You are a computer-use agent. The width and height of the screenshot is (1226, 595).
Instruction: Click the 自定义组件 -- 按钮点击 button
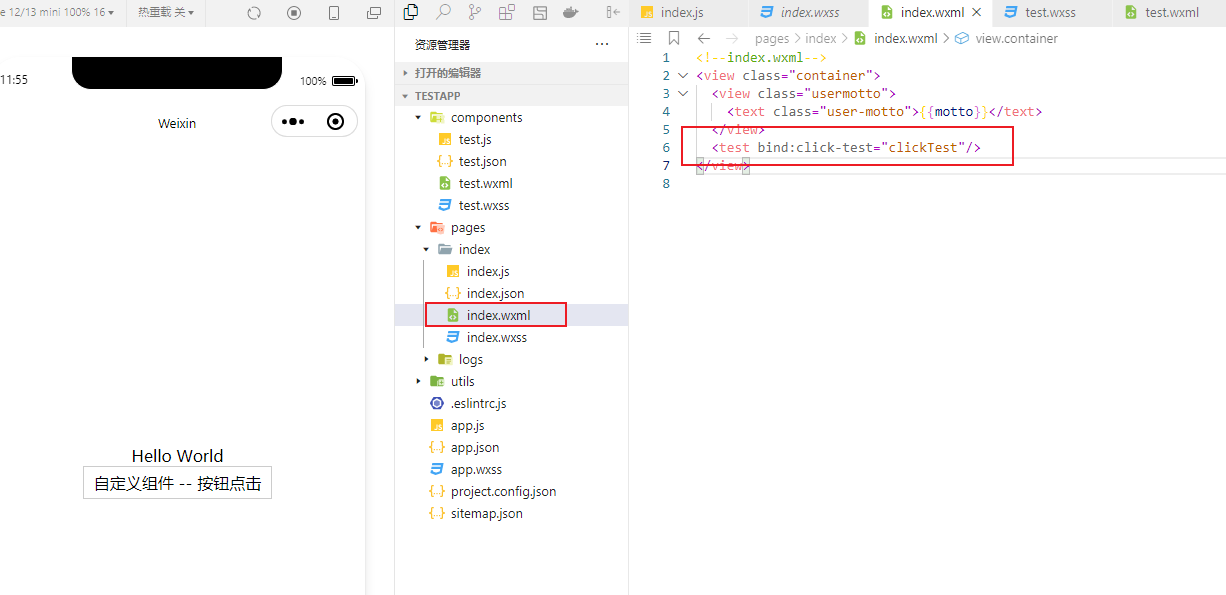pos(177,483)
